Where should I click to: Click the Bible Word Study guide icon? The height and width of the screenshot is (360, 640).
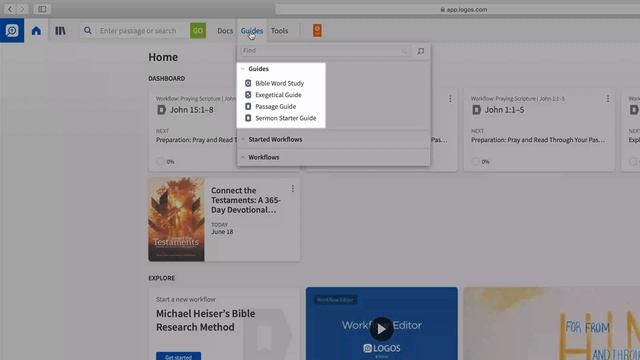pyautogui.click(x=248, y=83)
